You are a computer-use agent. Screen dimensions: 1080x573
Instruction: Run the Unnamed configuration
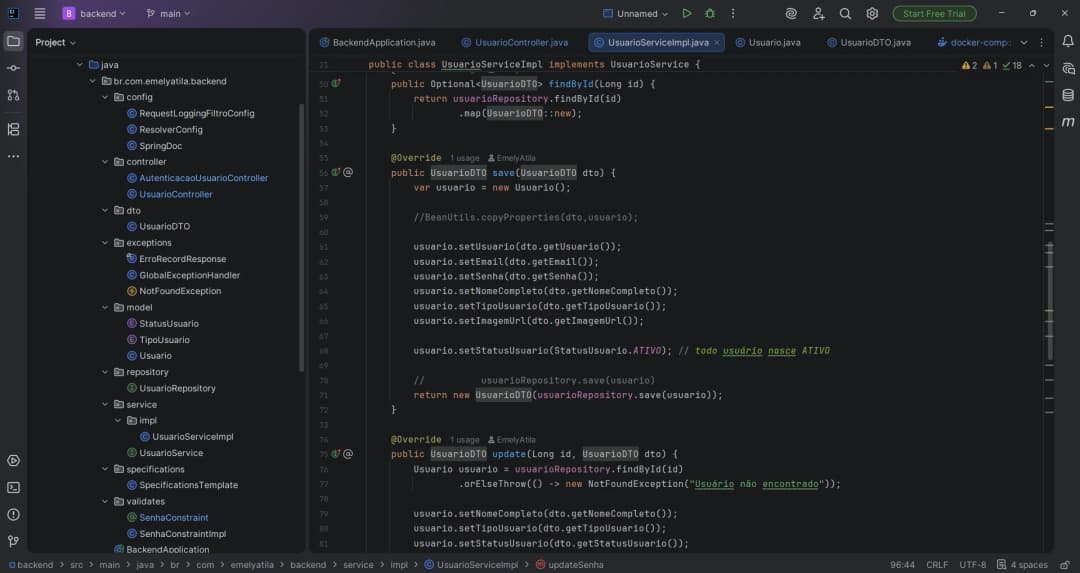pos(687,13)
